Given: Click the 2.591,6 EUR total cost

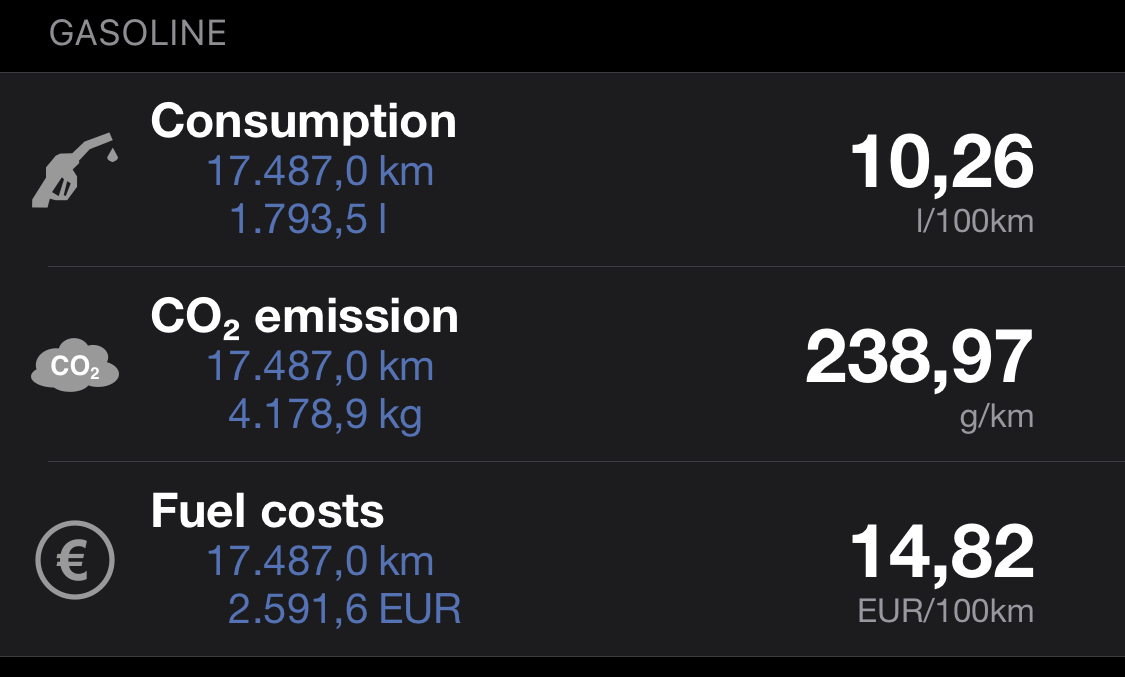Looking at the screenshot, I should (x=344, y=609).
